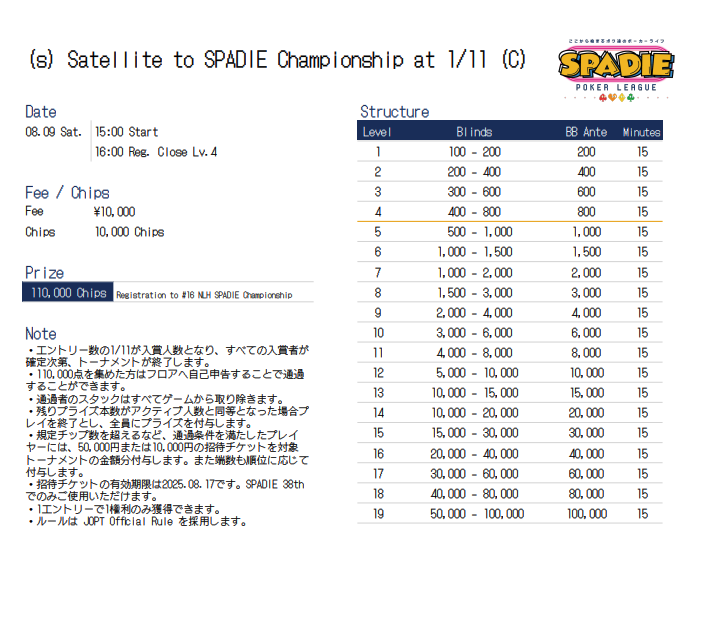Click blinds '20,000 - 40,000' in level 16
Screen dimensions: 710x621
tap(475, 453)
